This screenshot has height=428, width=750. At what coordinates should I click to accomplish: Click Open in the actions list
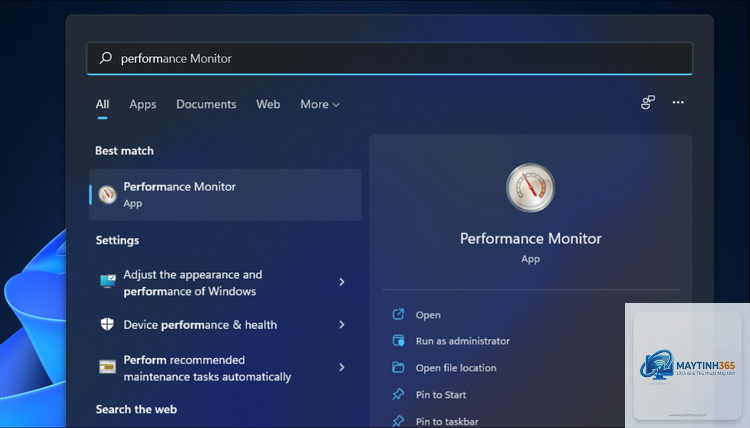(428, 315)
